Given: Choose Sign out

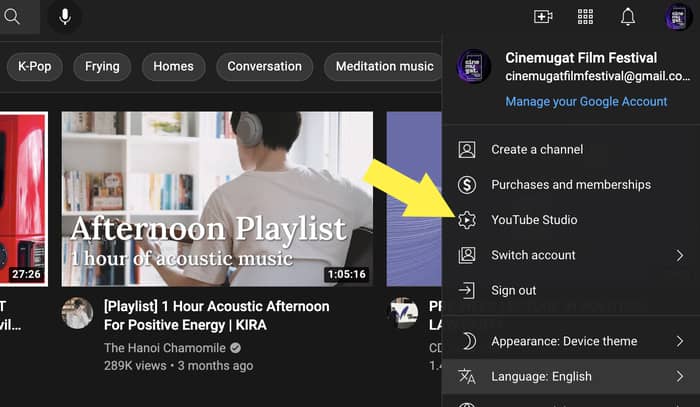Looking at the screenshot, I should tap(571, 291).
